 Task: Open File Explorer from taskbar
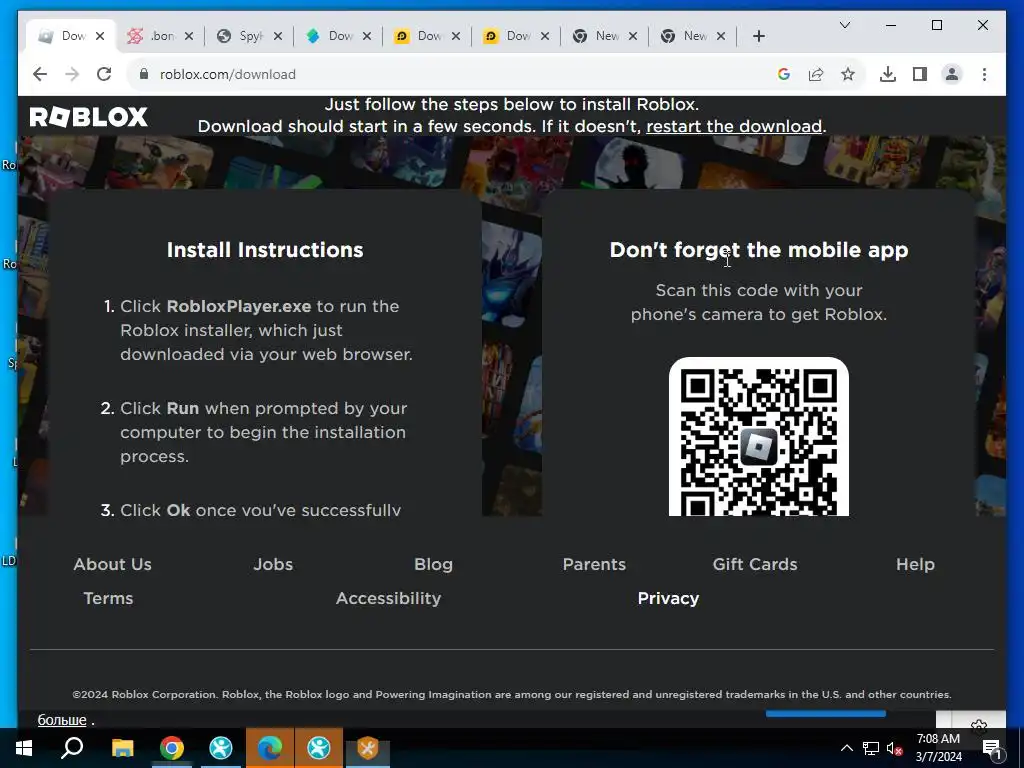click(x=122, y=748)
